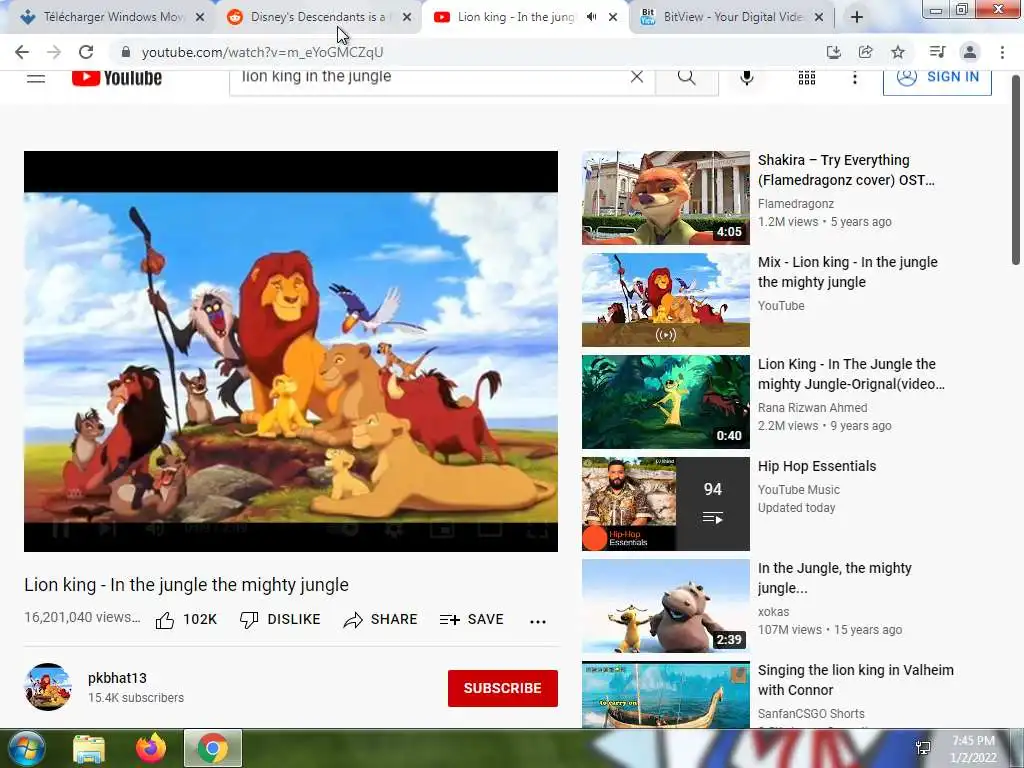
Task: Click the taskbar clock showing 7:45 PM
Action: coord(973,749)
